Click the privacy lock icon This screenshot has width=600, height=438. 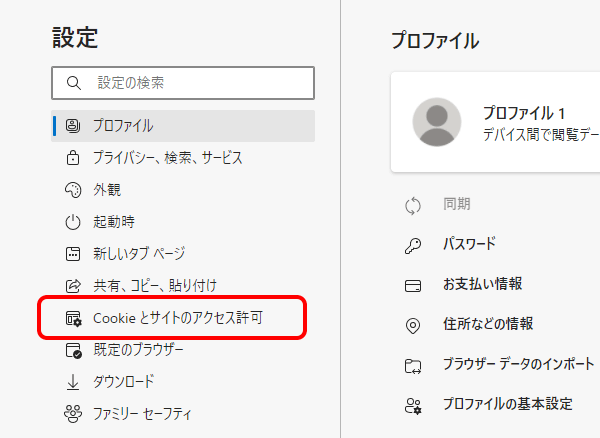[73, 158]
